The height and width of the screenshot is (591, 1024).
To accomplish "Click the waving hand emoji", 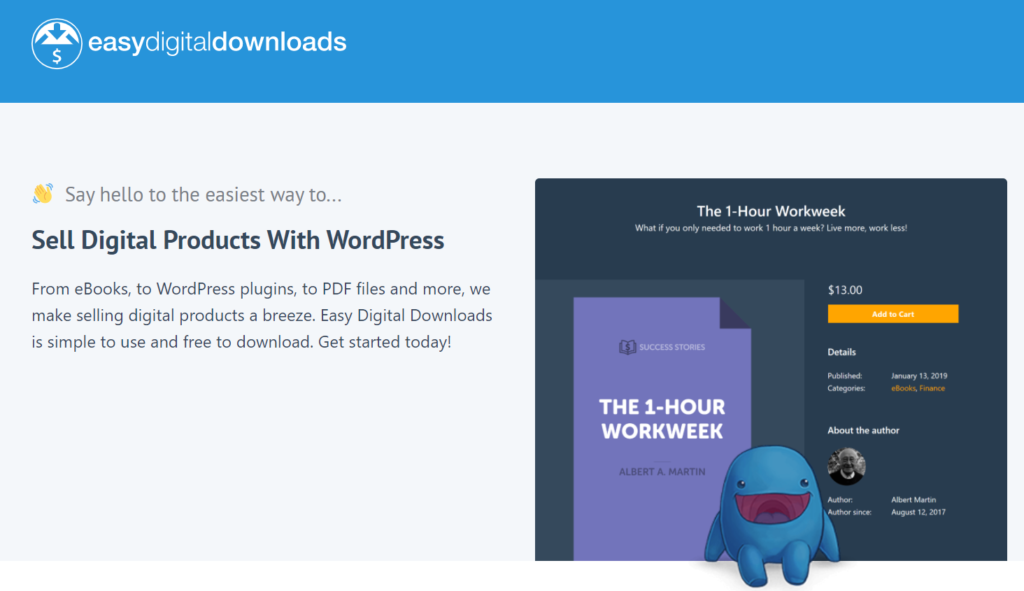I will (x=43, y=193).
